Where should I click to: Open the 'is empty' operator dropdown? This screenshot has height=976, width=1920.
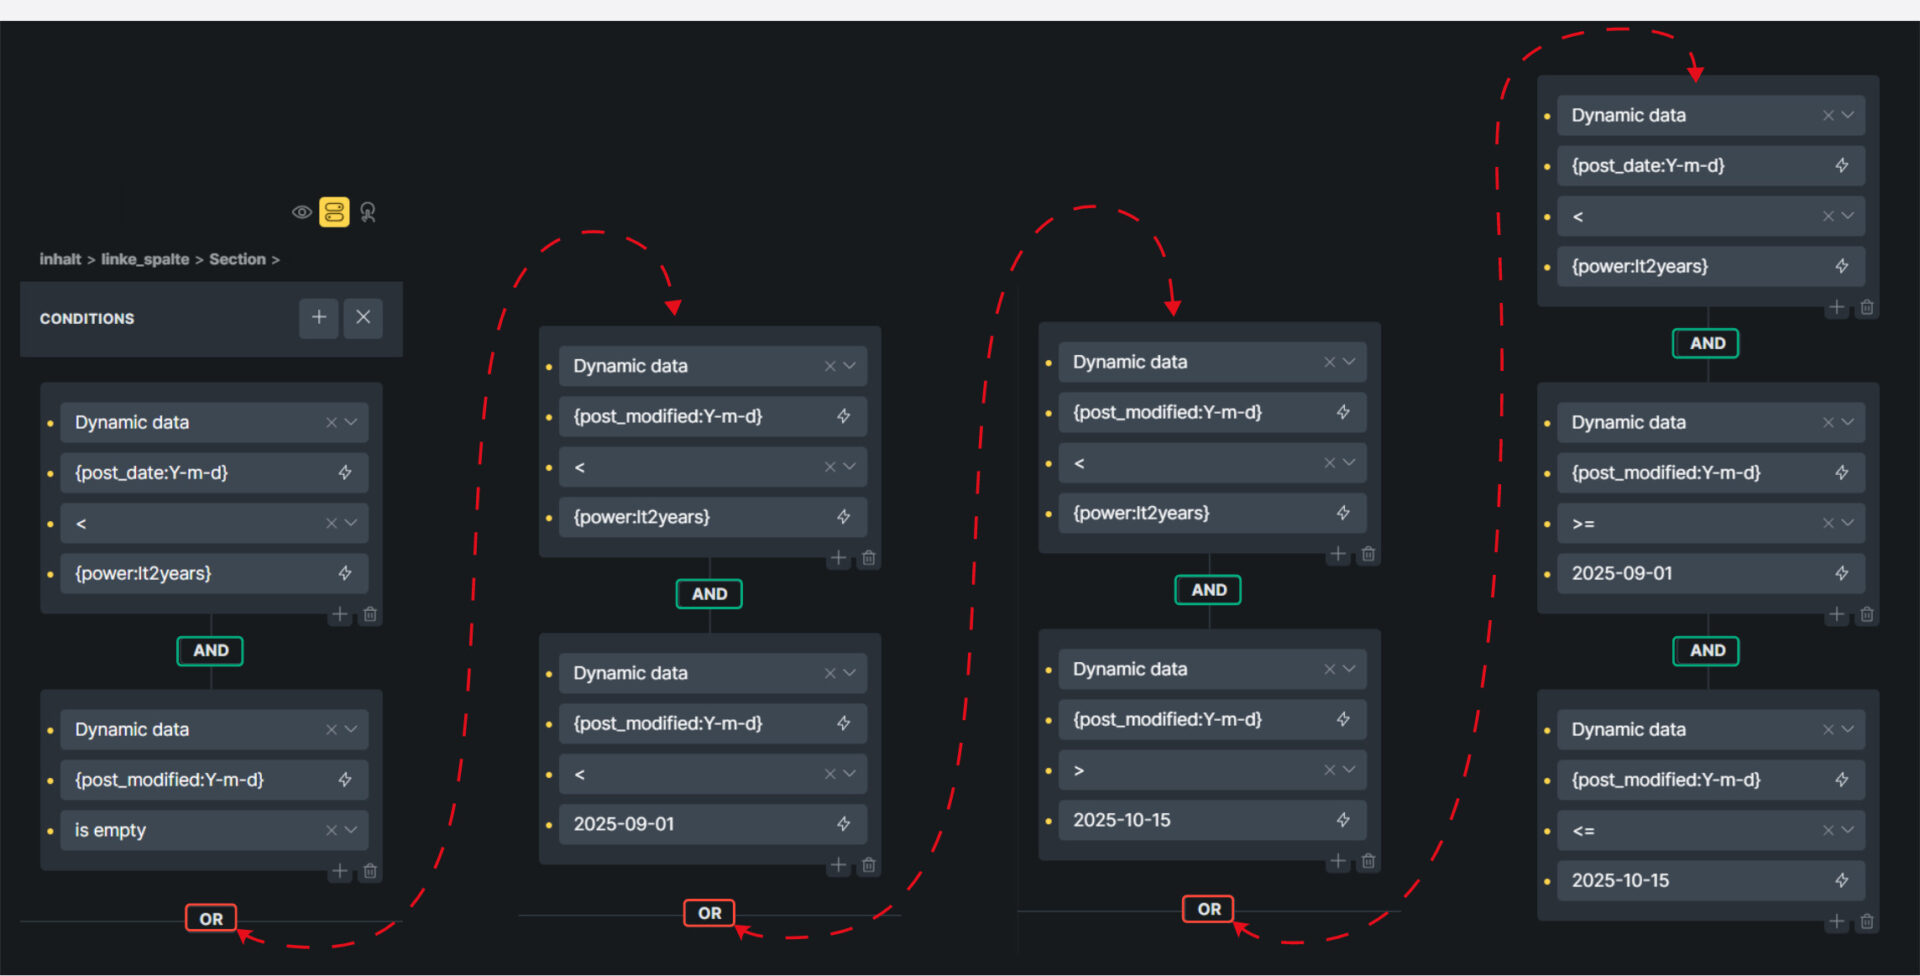tap(351, 830)
